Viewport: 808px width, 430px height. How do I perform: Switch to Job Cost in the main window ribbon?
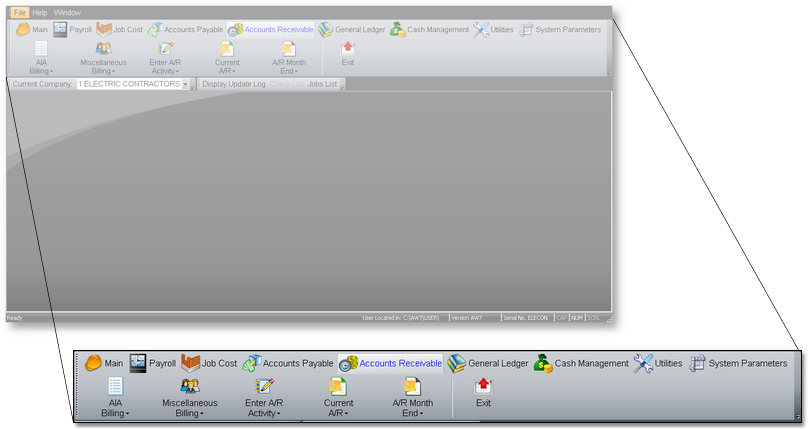[120, 29]
